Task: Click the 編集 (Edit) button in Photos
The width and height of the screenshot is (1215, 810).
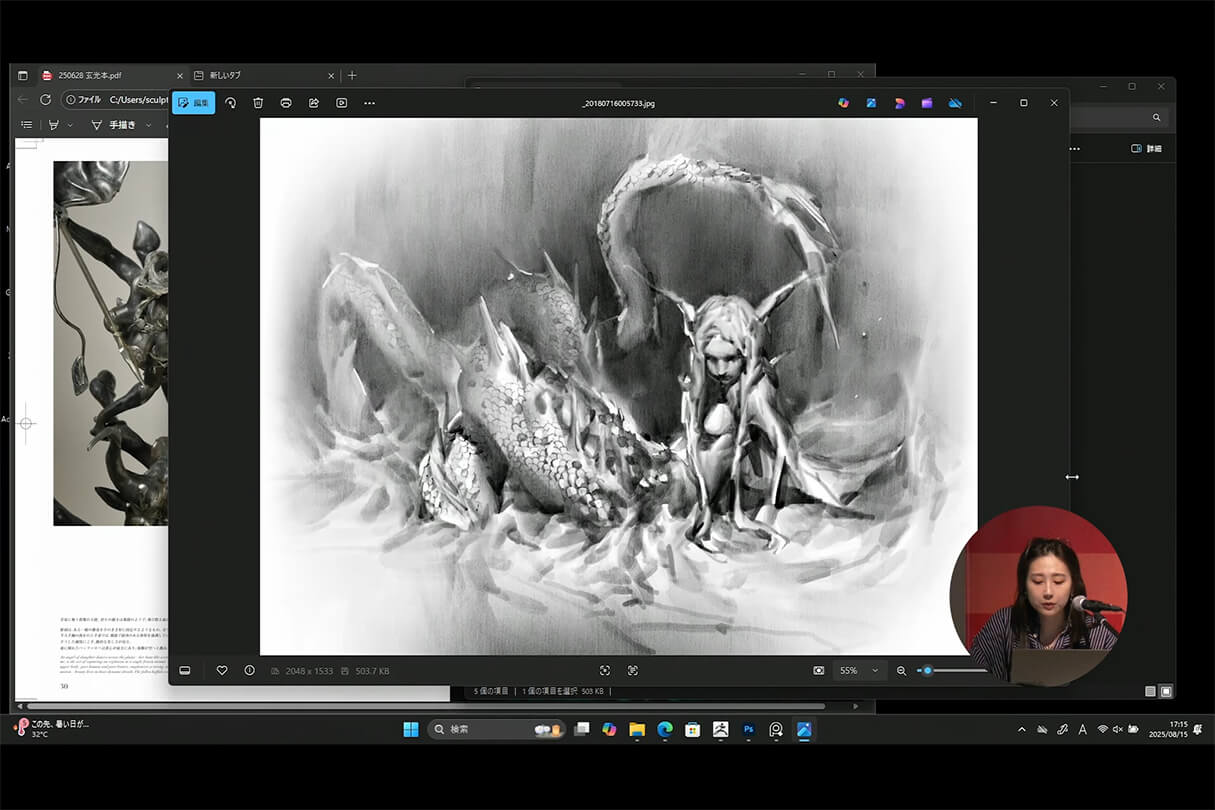Action: pyautogui.click(x=193, y=103)
